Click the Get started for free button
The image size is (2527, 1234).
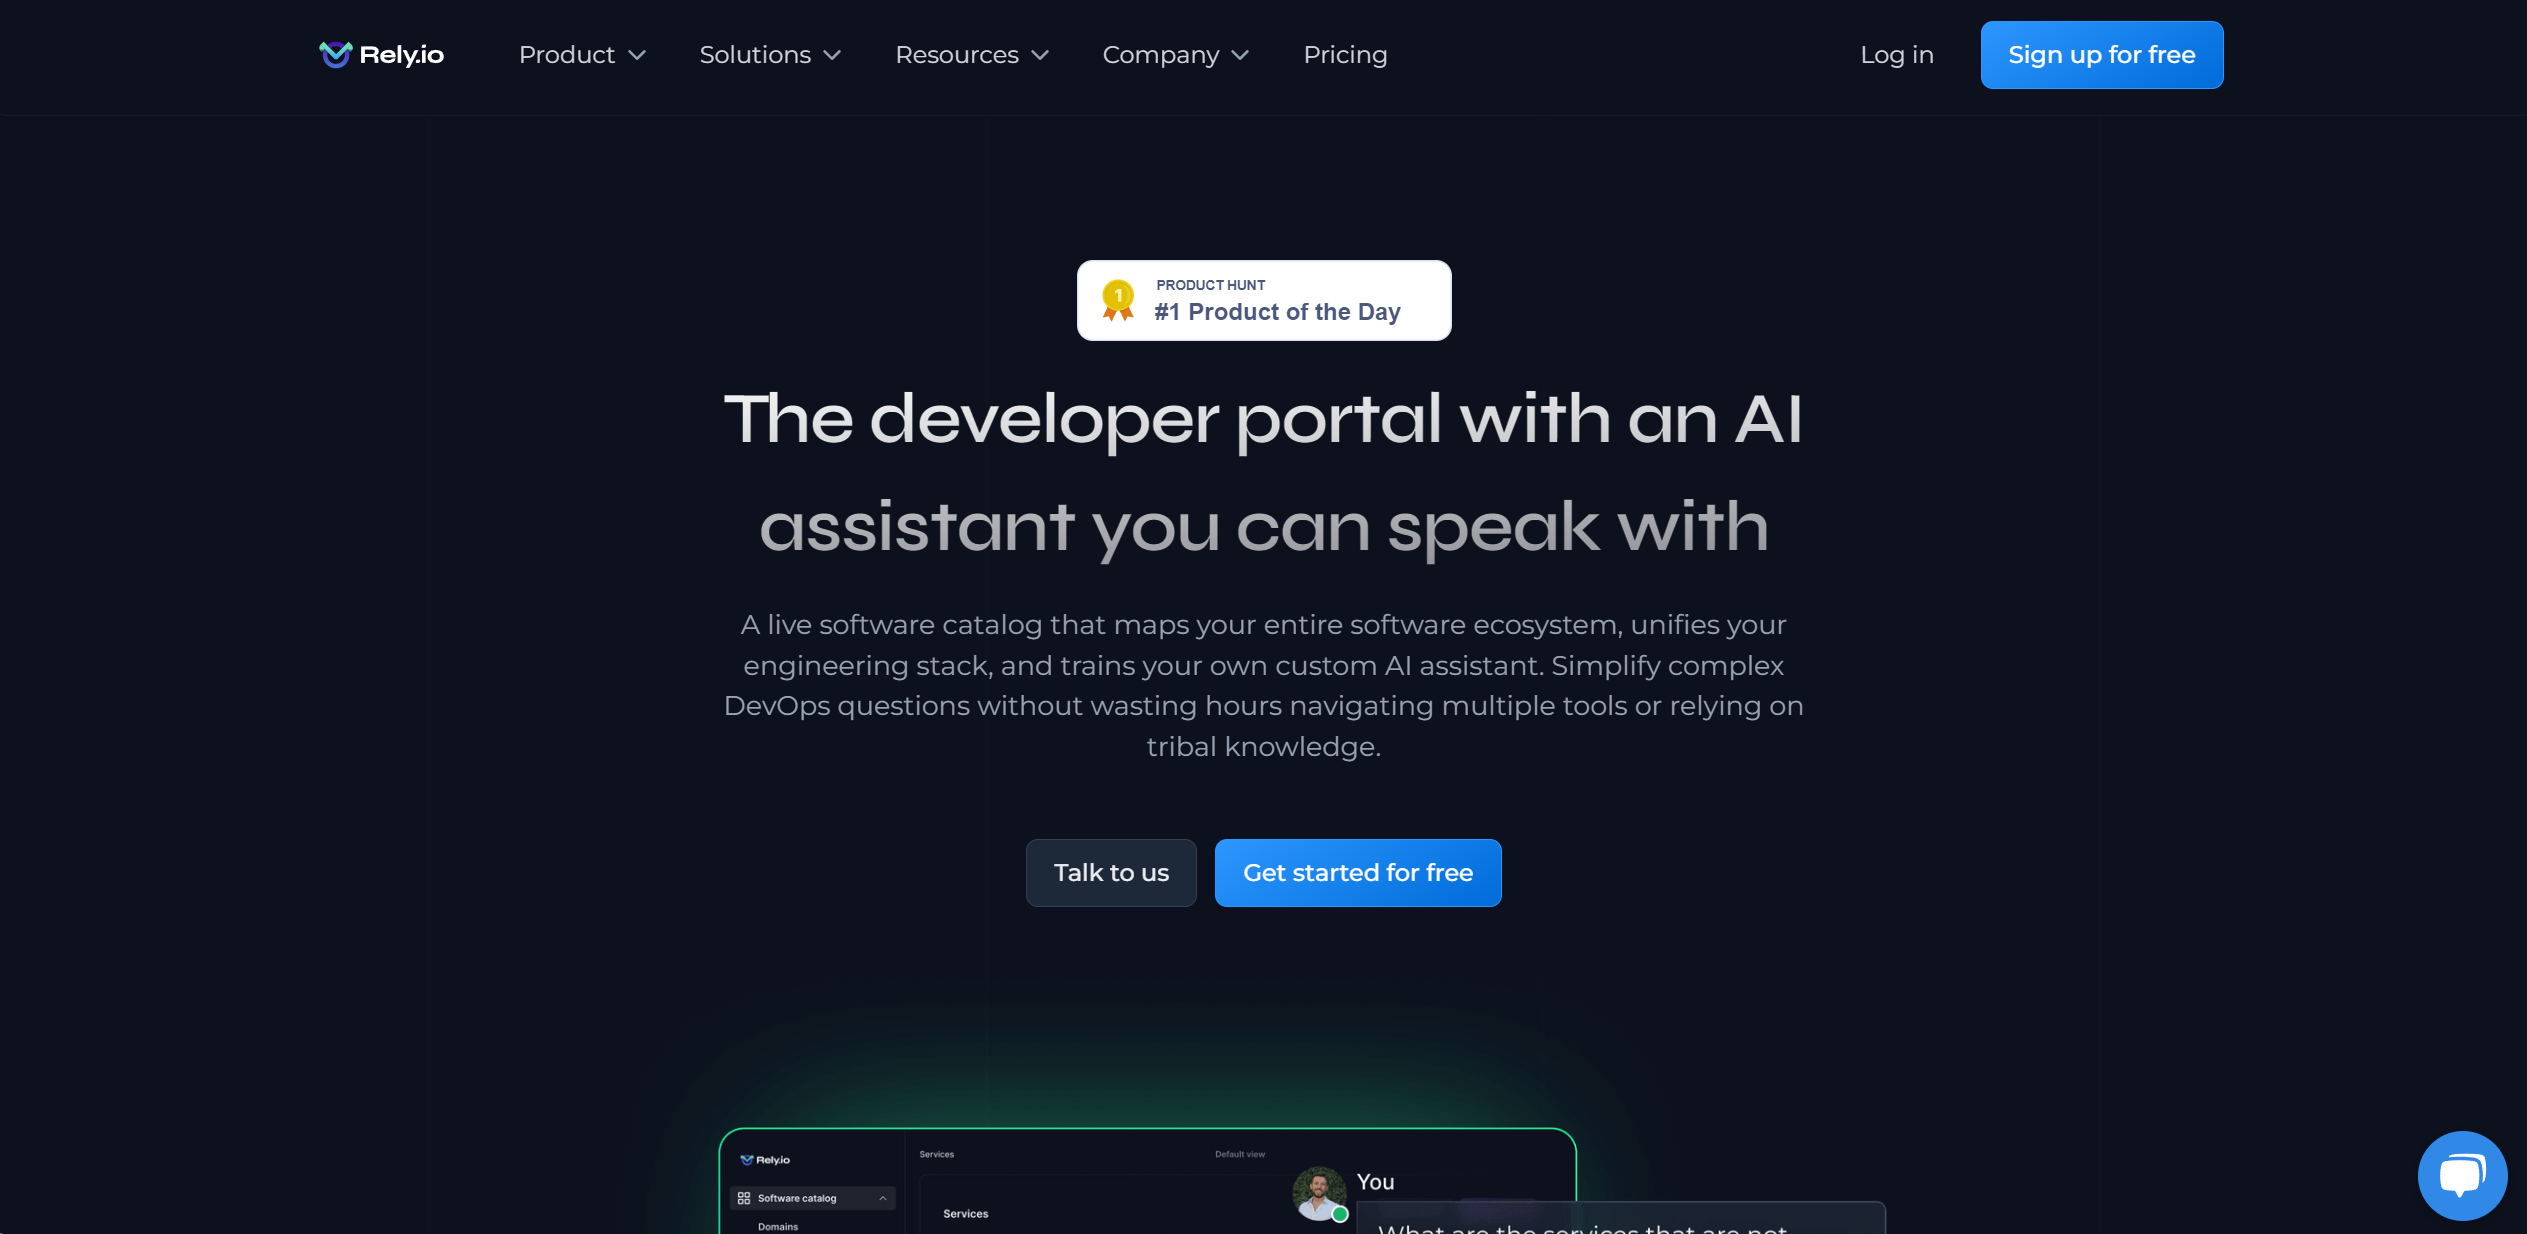click(1357, 872)
